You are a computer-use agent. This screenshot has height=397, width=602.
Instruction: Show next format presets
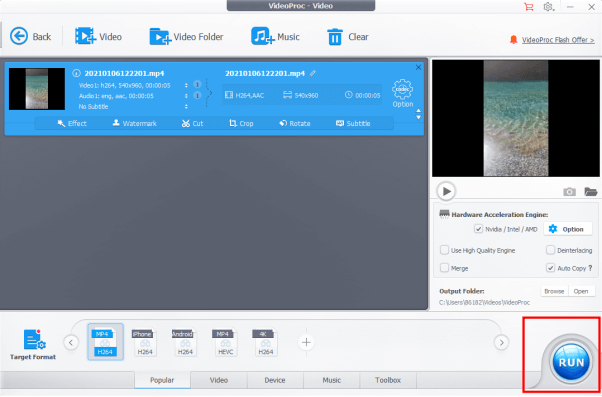[501, 342]
